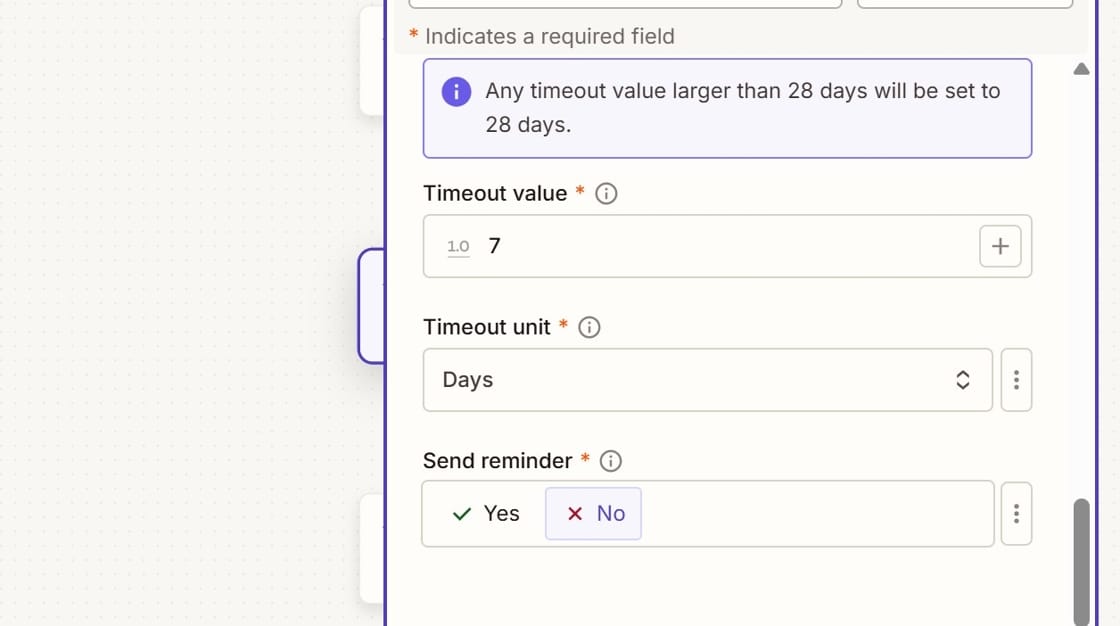Click the up-down chevron on the Days selector
1120x626 pixels.
[x=962, y=380]
